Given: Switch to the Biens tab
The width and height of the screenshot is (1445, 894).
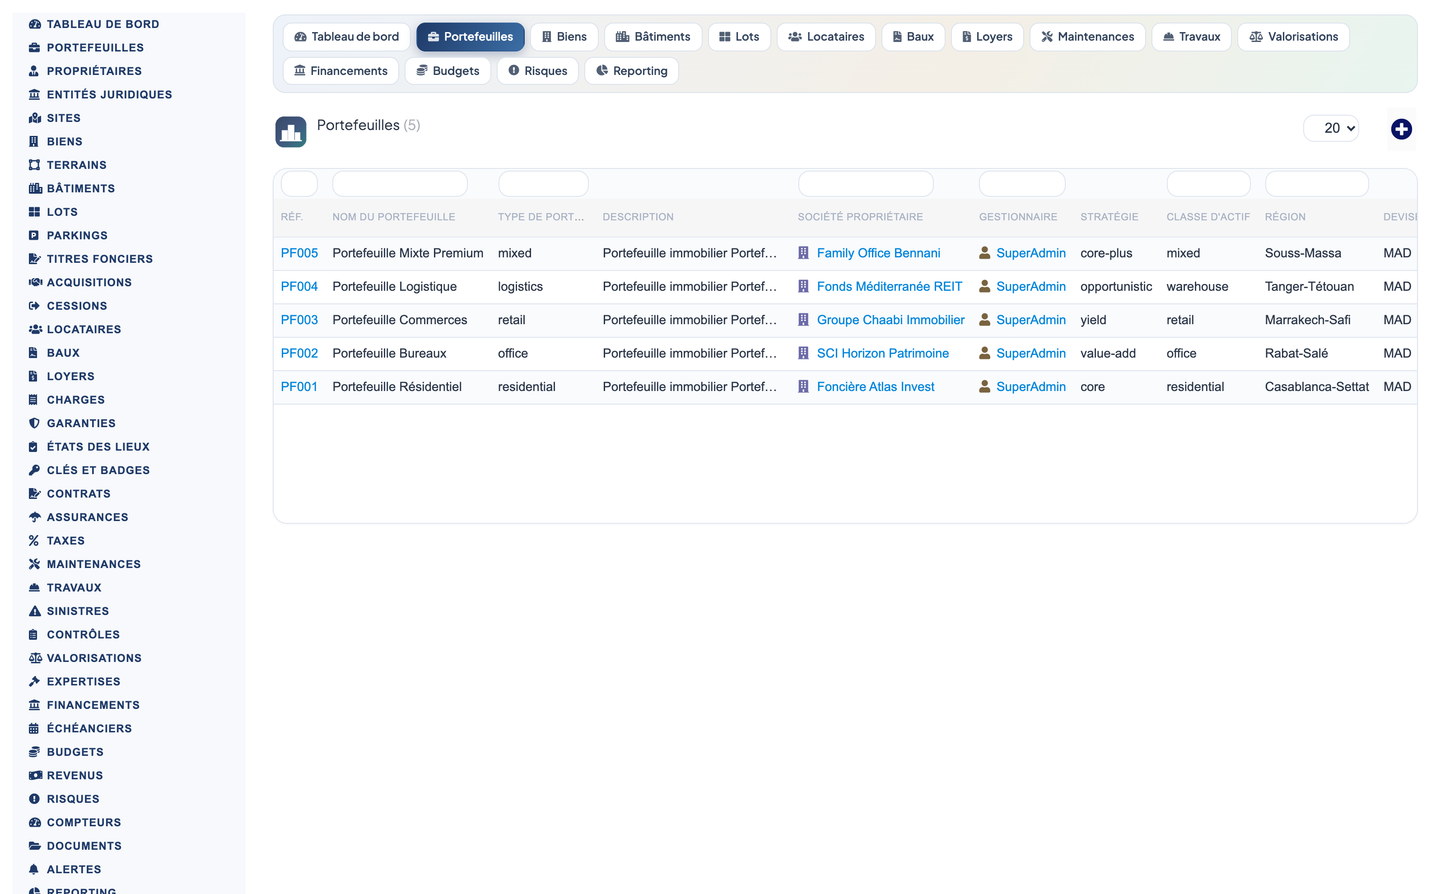Looking at the screenshot, I should [x=564, y=37].
